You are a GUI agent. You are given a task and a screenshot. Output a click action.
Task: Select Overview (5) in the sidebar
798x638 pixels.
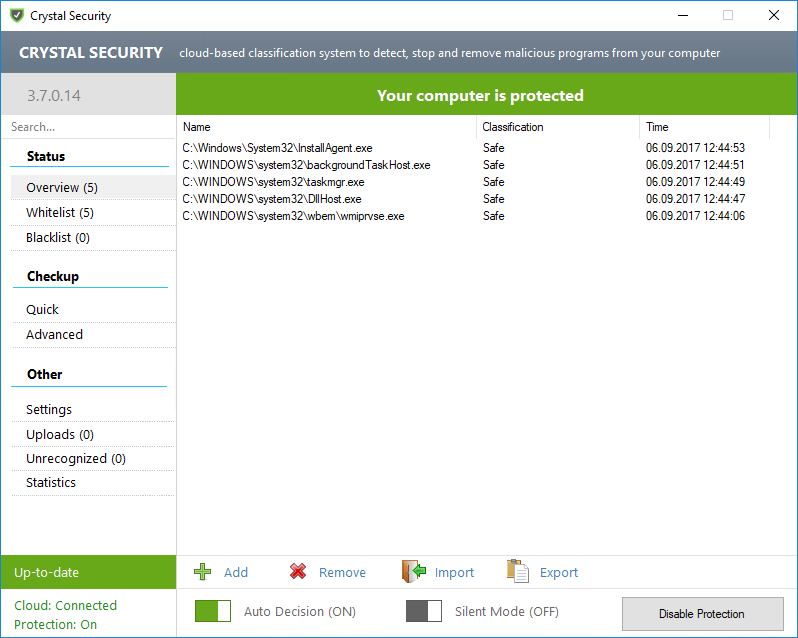62,188
